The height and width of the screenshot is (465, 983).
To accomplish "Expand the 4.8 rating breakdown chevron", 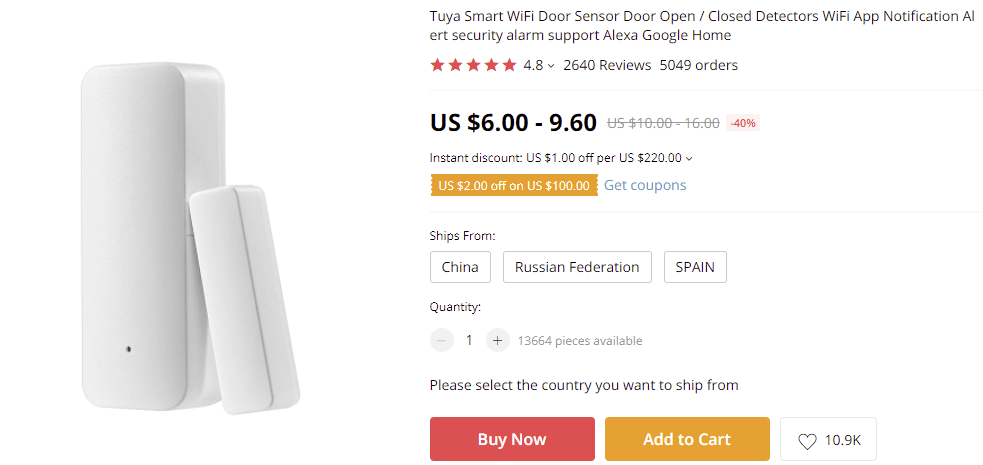I will tap(551, 66).
